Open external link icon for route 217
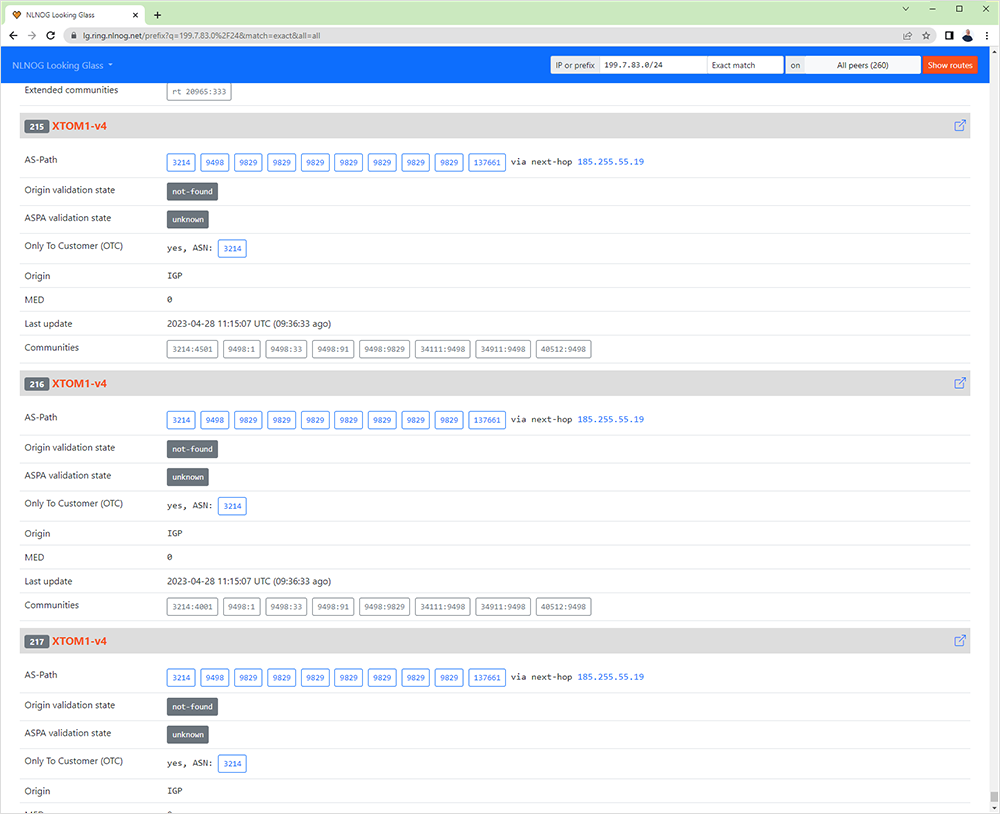 coord(960,641)
